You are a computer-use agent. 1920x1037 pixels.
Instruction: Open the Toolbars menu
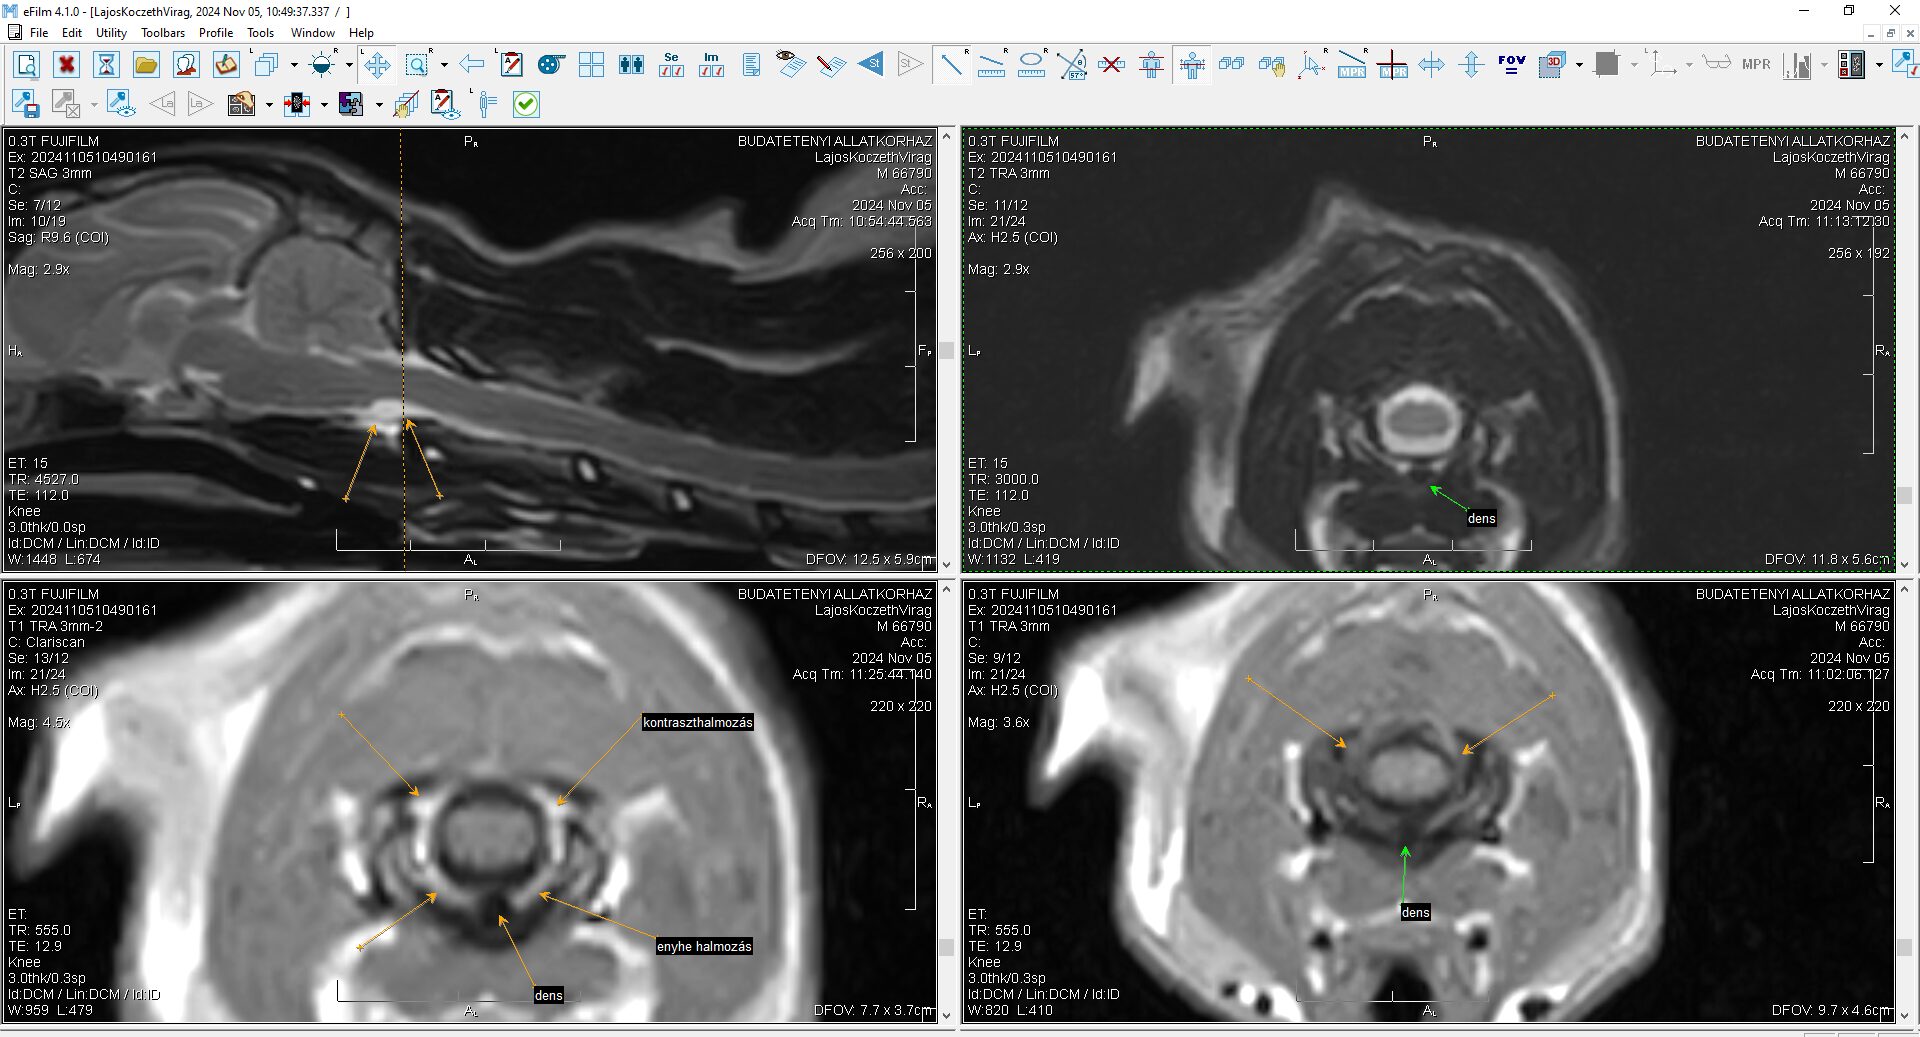(163, 33)
